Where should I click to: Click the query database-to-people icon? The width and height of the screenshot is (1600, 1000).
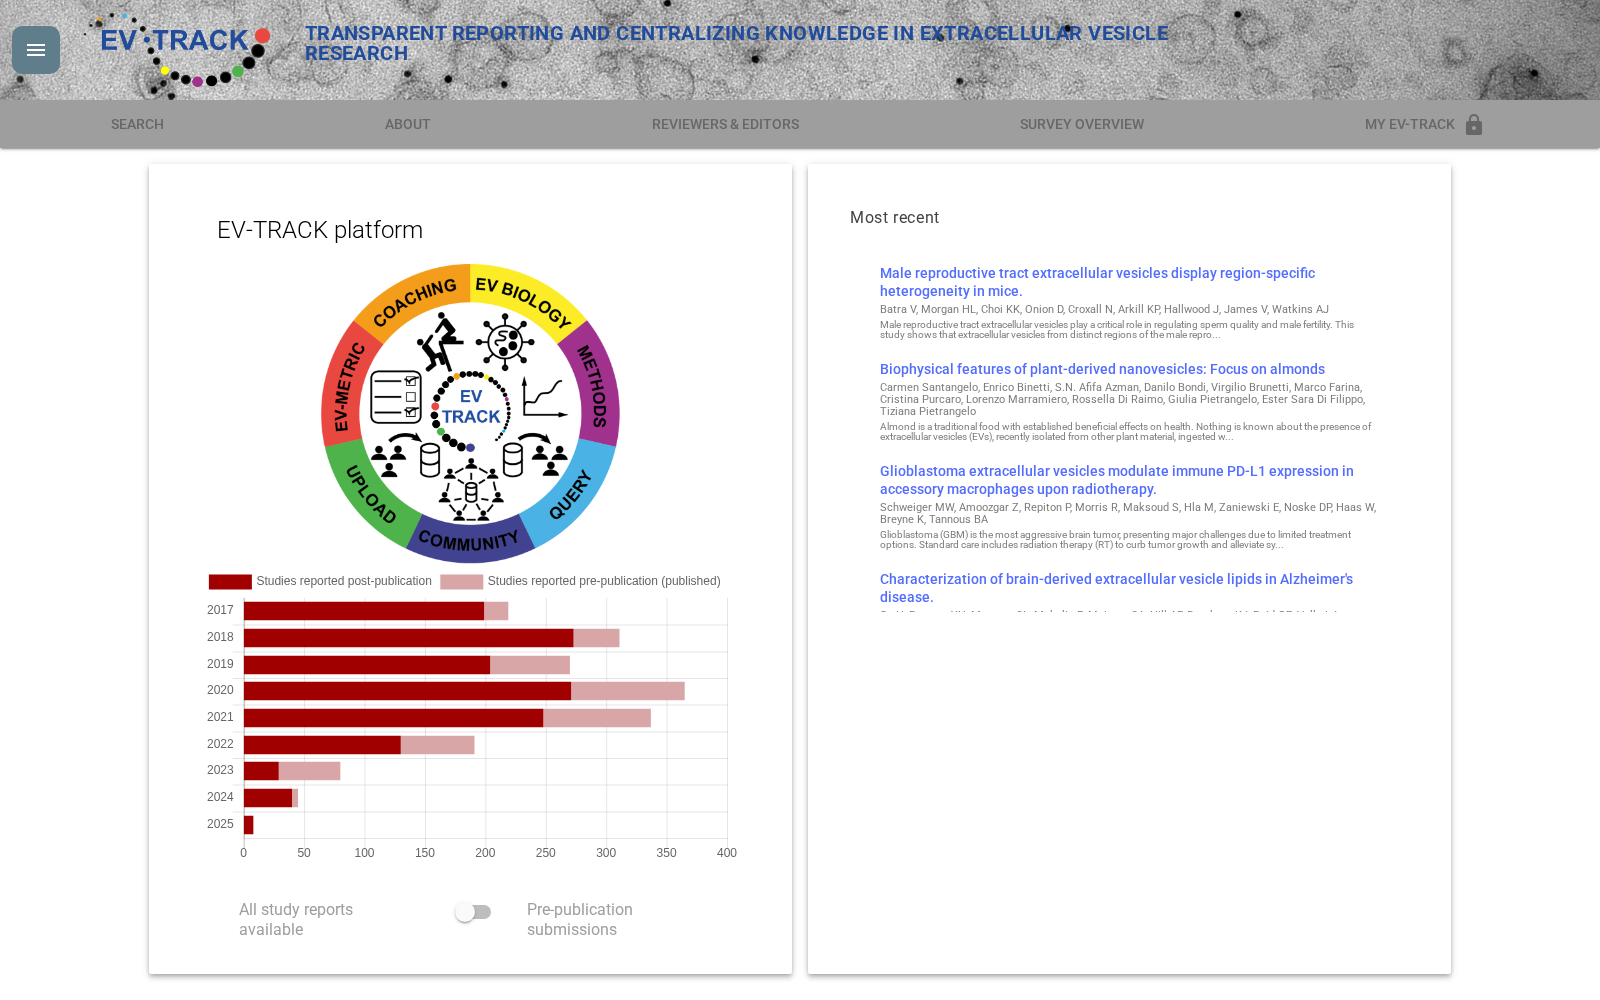[535, 456]
